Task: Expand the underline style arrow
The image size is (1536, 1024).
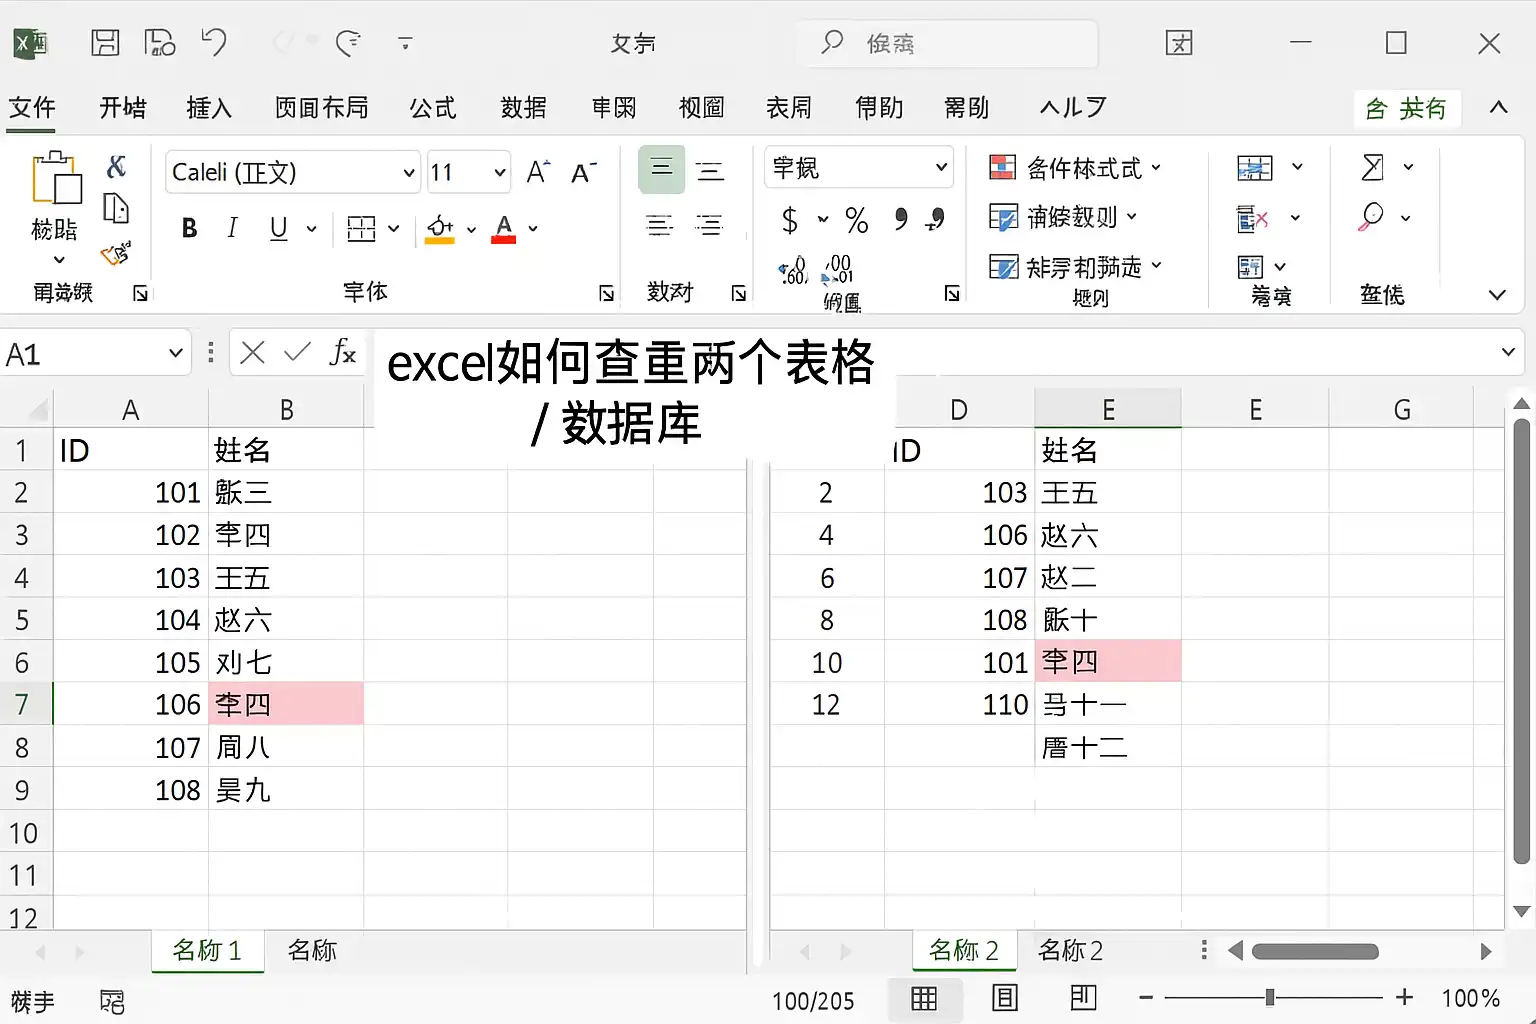Action: 311,229
